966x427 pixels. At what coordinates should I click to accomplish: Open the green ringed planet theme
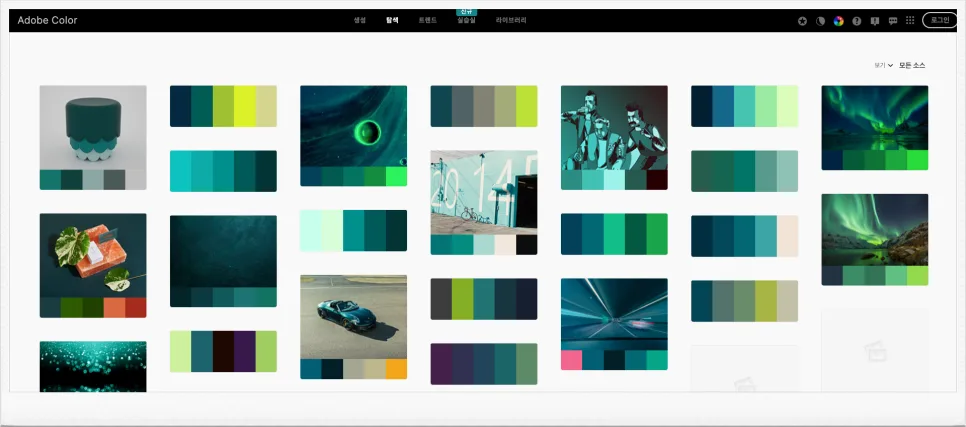[x=354, y=126]
